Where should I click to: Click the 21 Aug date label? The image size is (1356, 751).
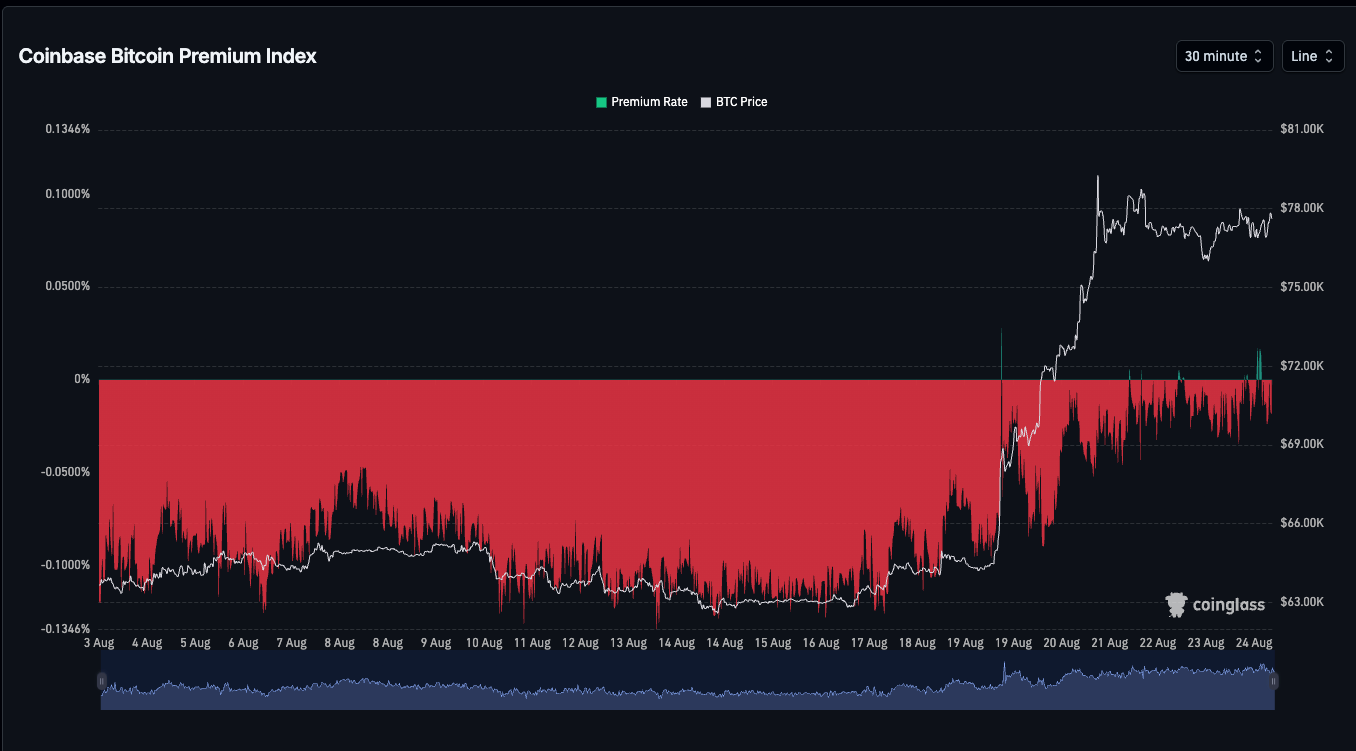tap(1109, 643)
